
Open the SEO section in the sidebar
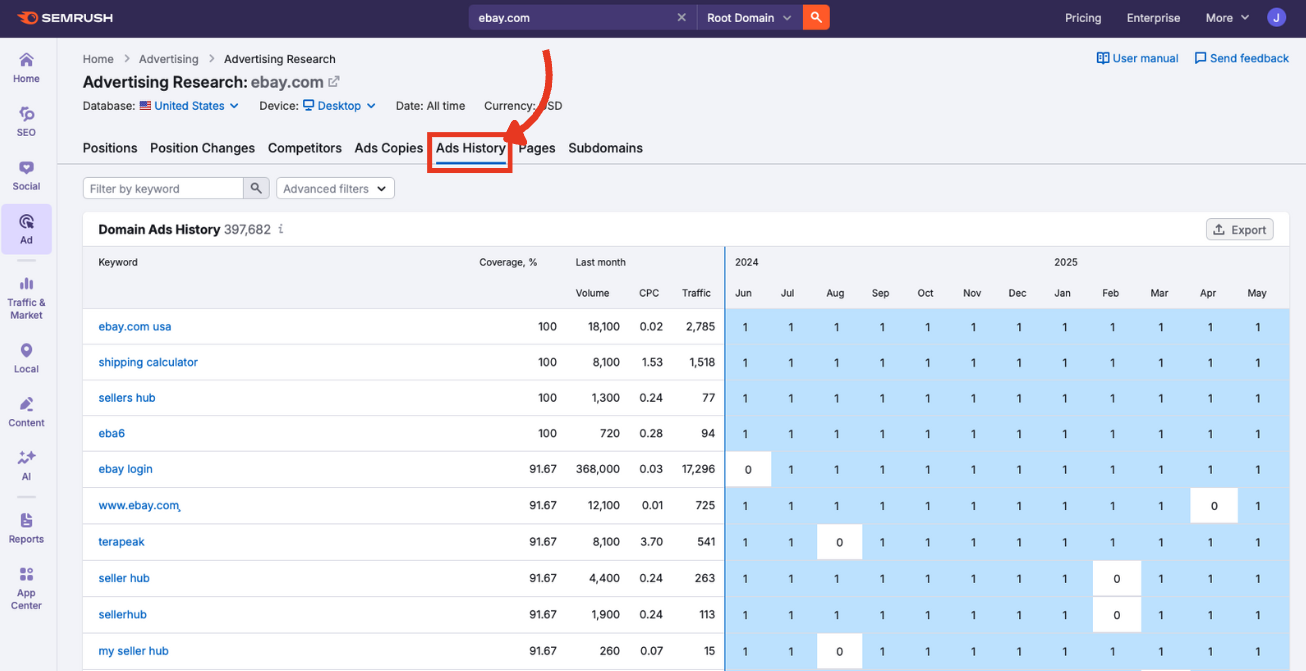(25, 120)
